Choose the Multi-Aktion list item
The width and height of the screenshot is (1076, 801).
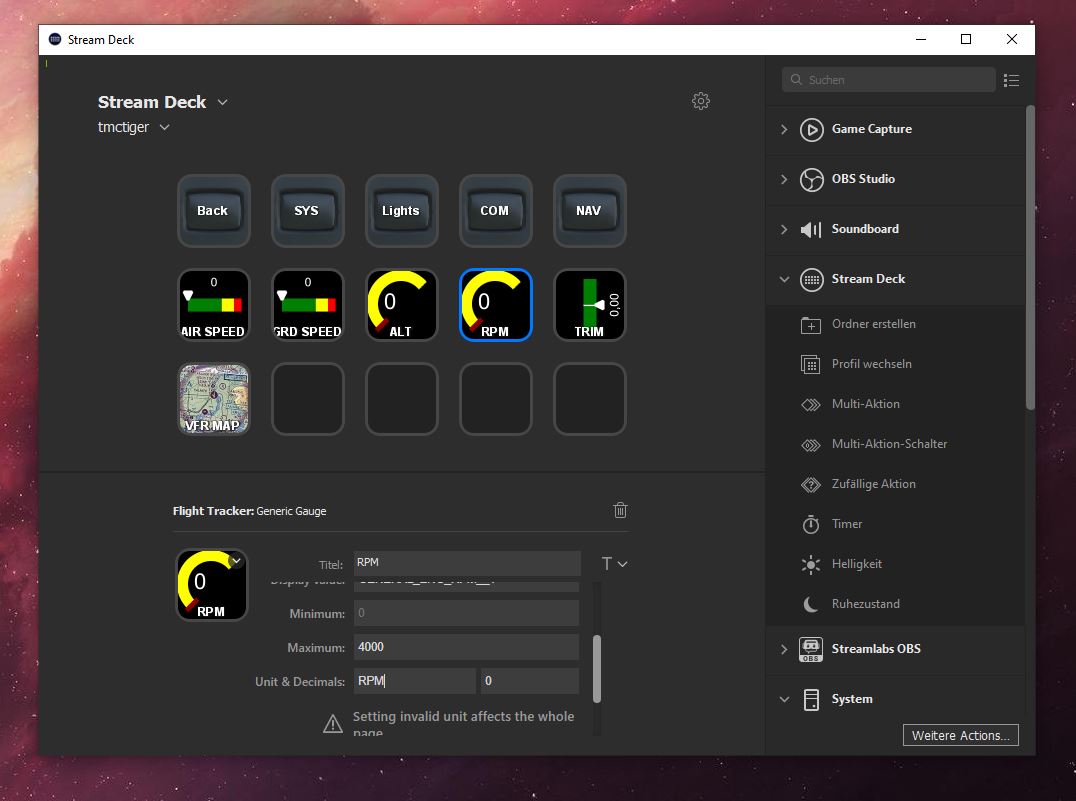[x=865, y=404]
